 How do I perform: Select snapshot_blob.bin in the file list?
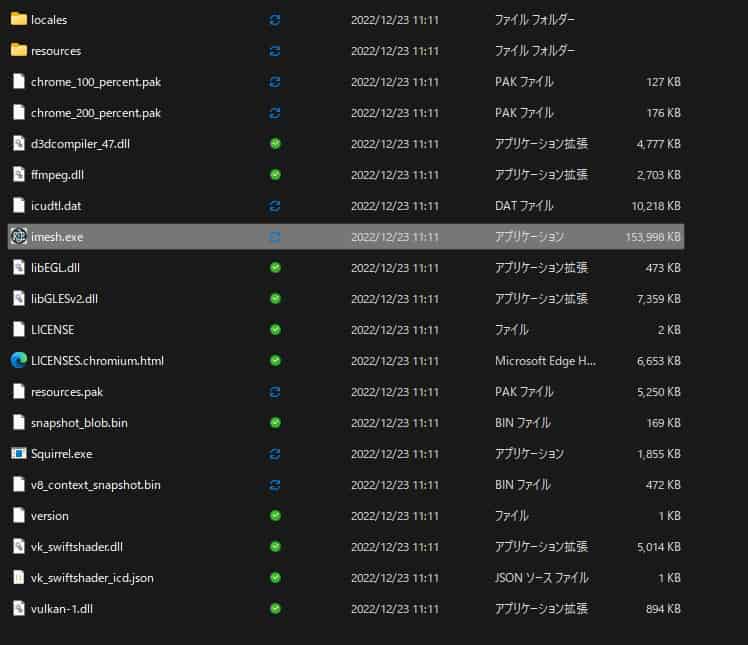[x=79, y=423]
